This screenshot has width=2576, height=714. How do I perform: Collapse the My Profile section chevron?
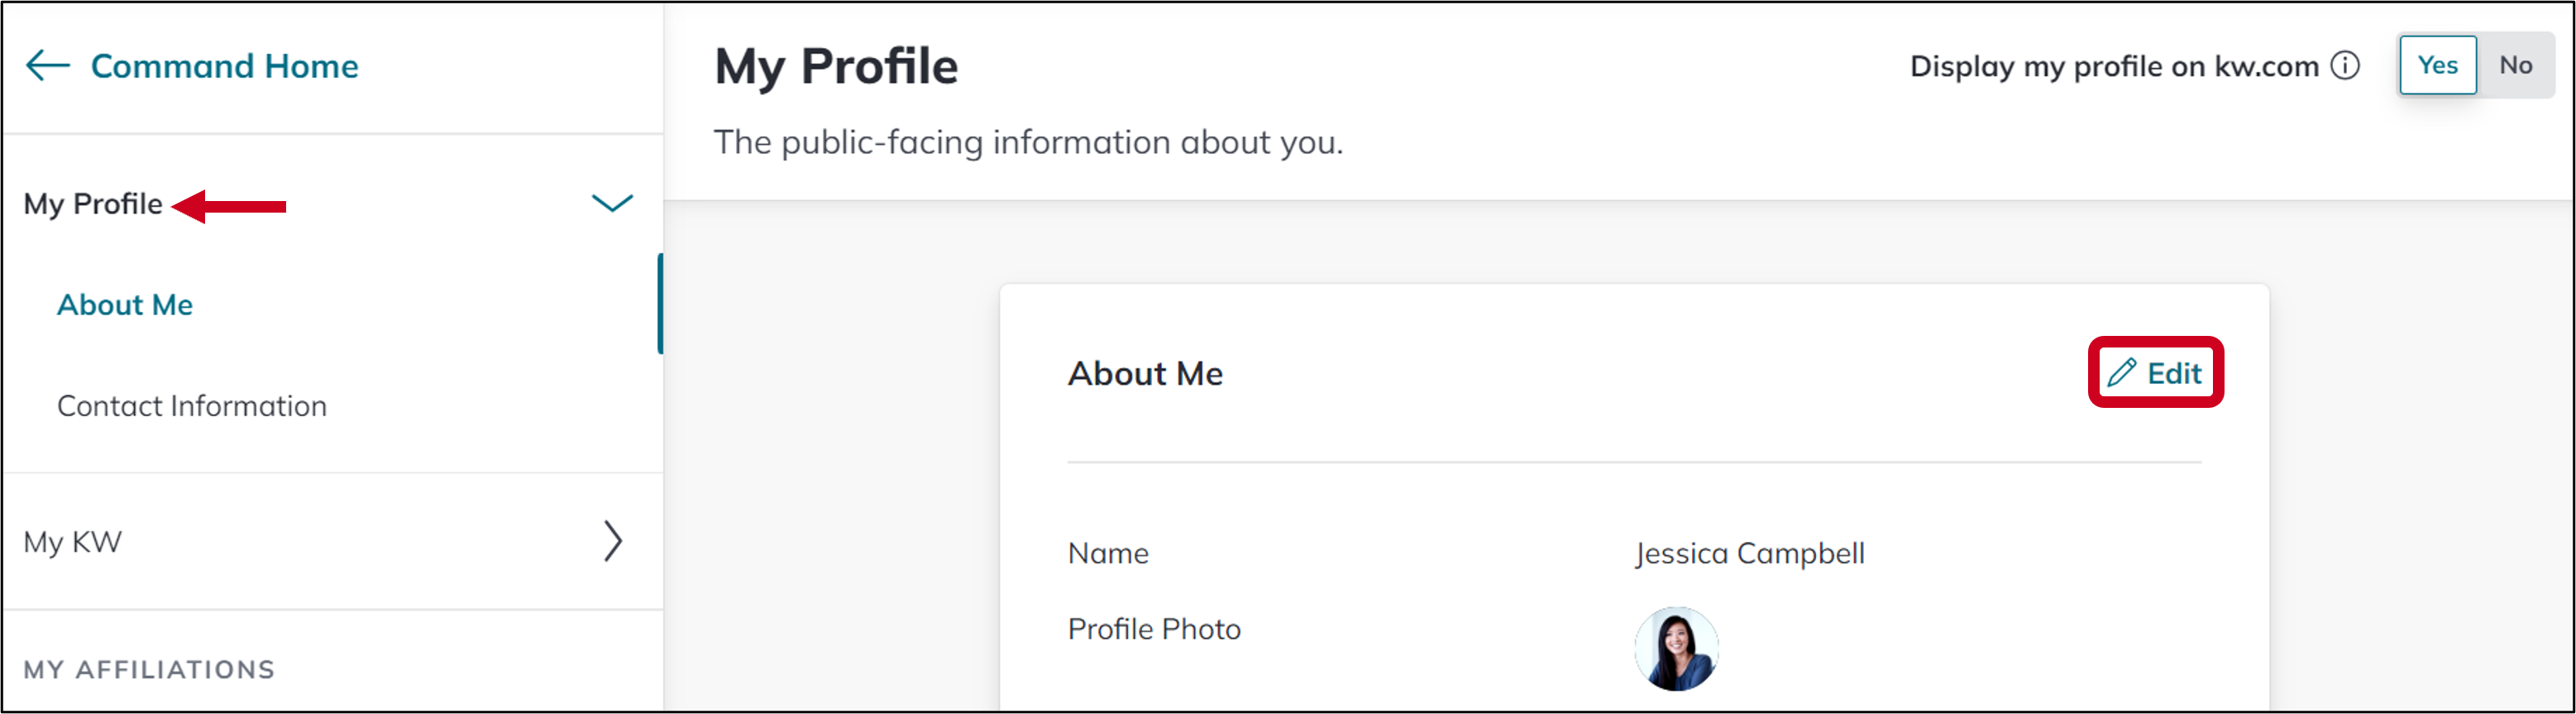[x=612, y=204]
